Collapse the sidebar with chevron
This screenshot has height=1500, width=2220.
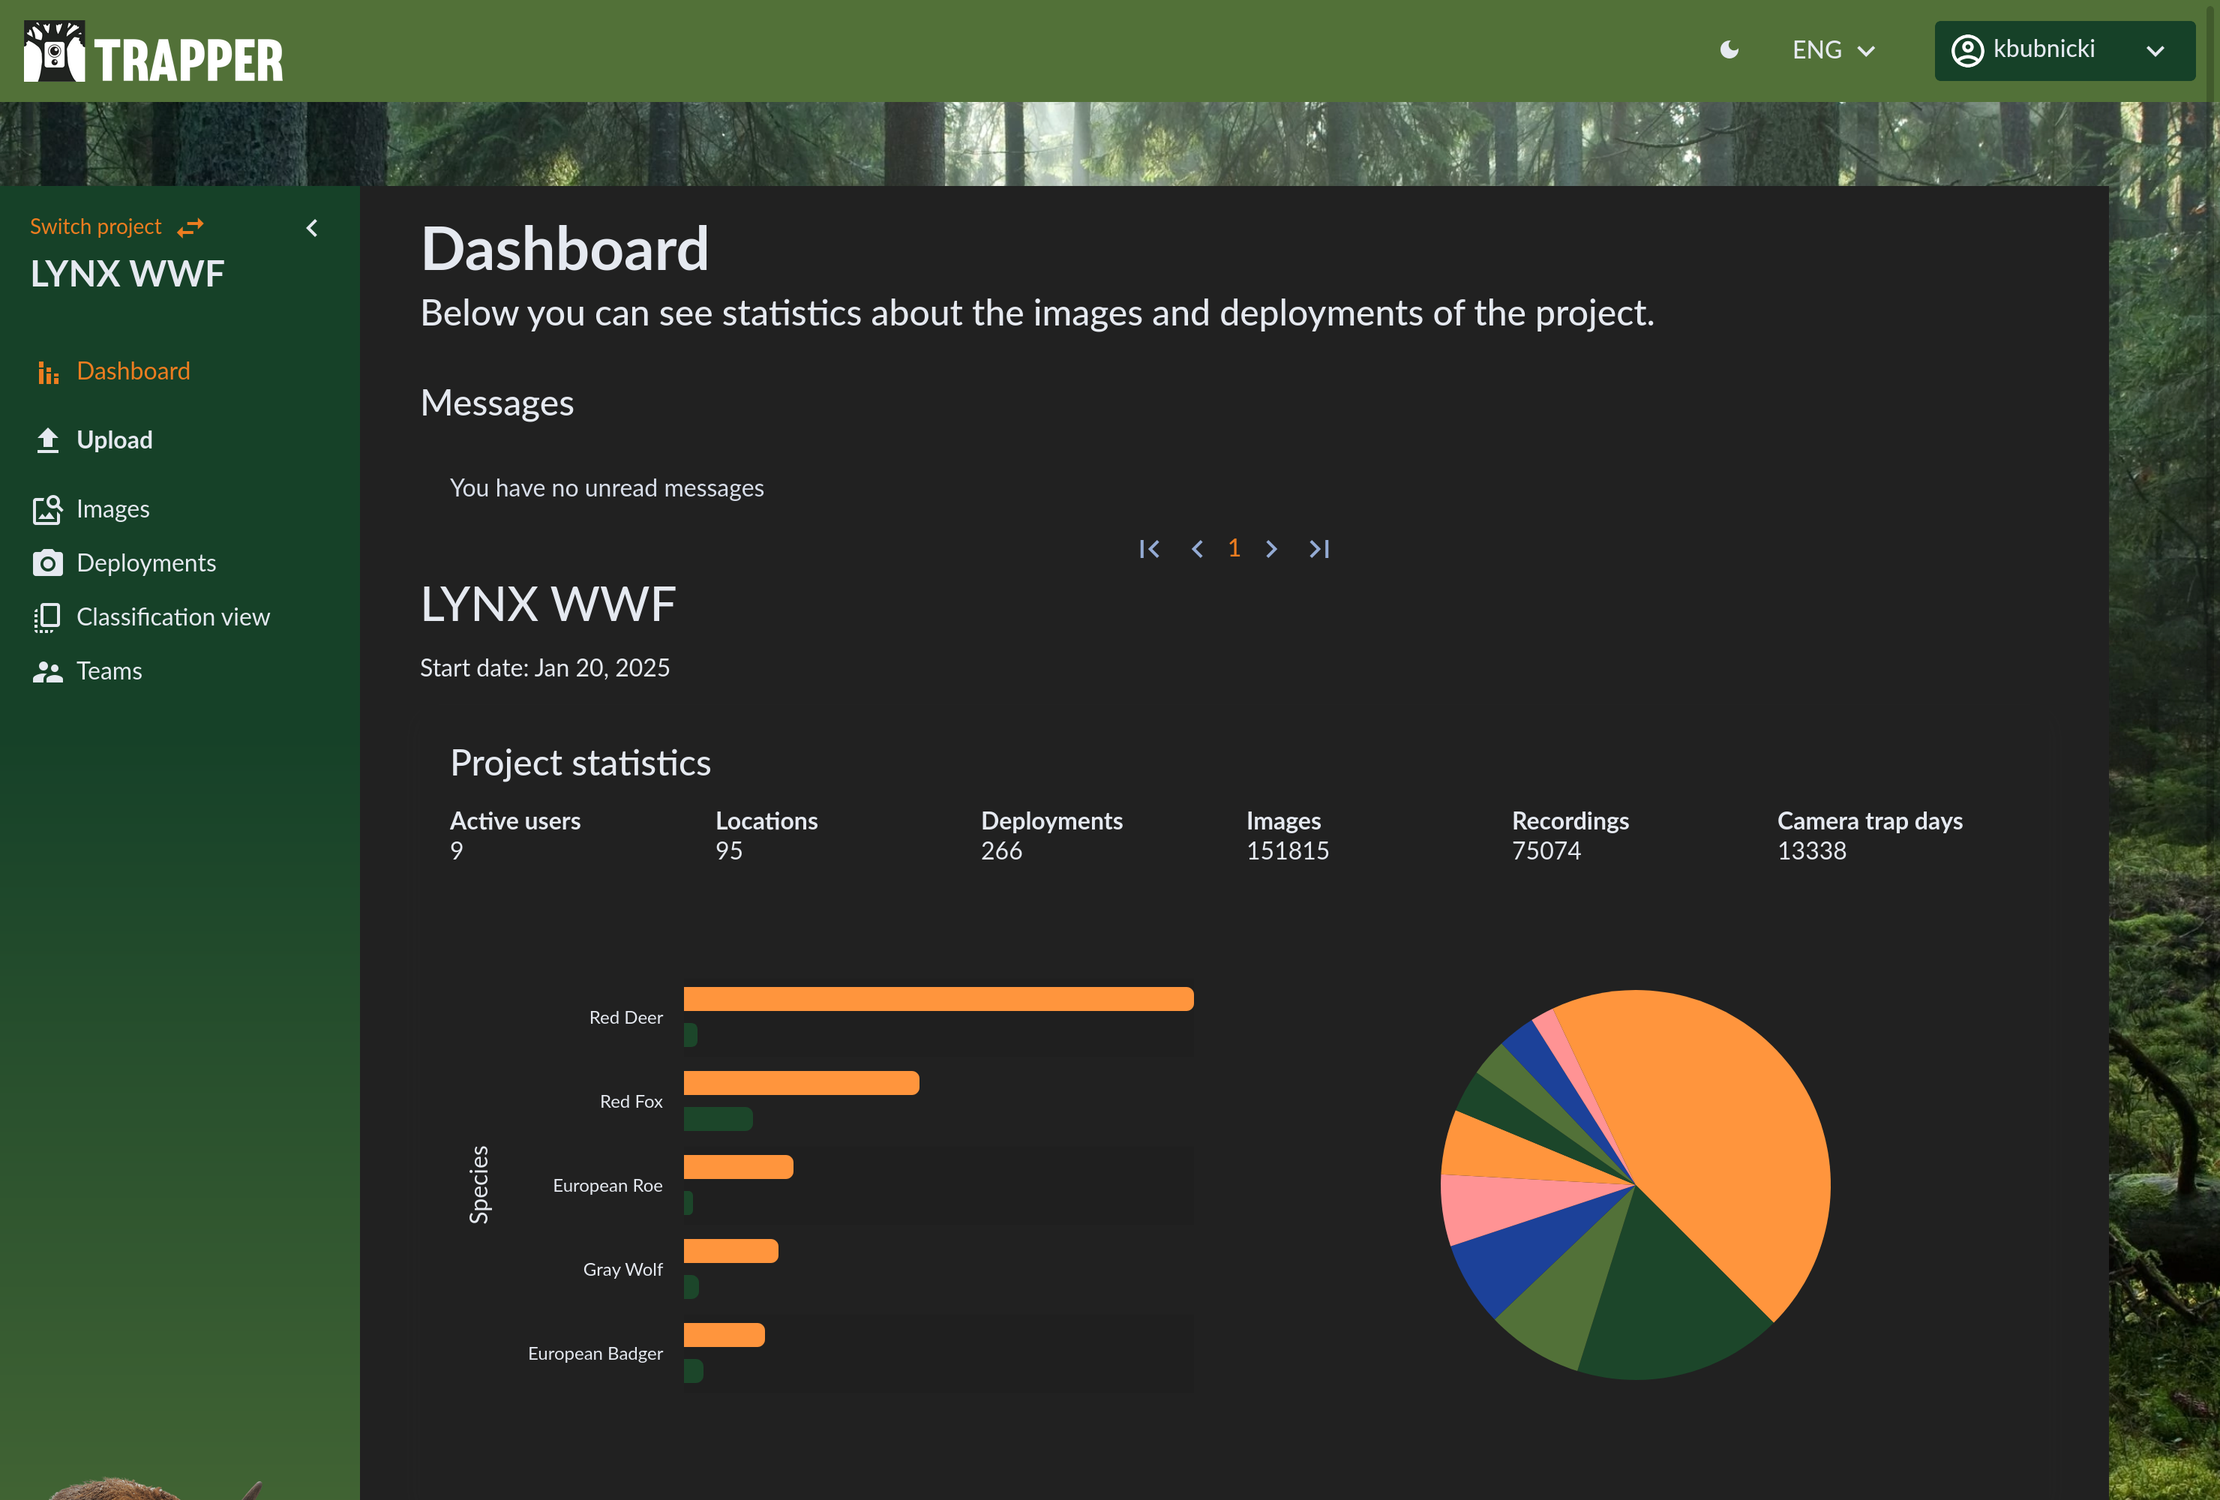312,228
